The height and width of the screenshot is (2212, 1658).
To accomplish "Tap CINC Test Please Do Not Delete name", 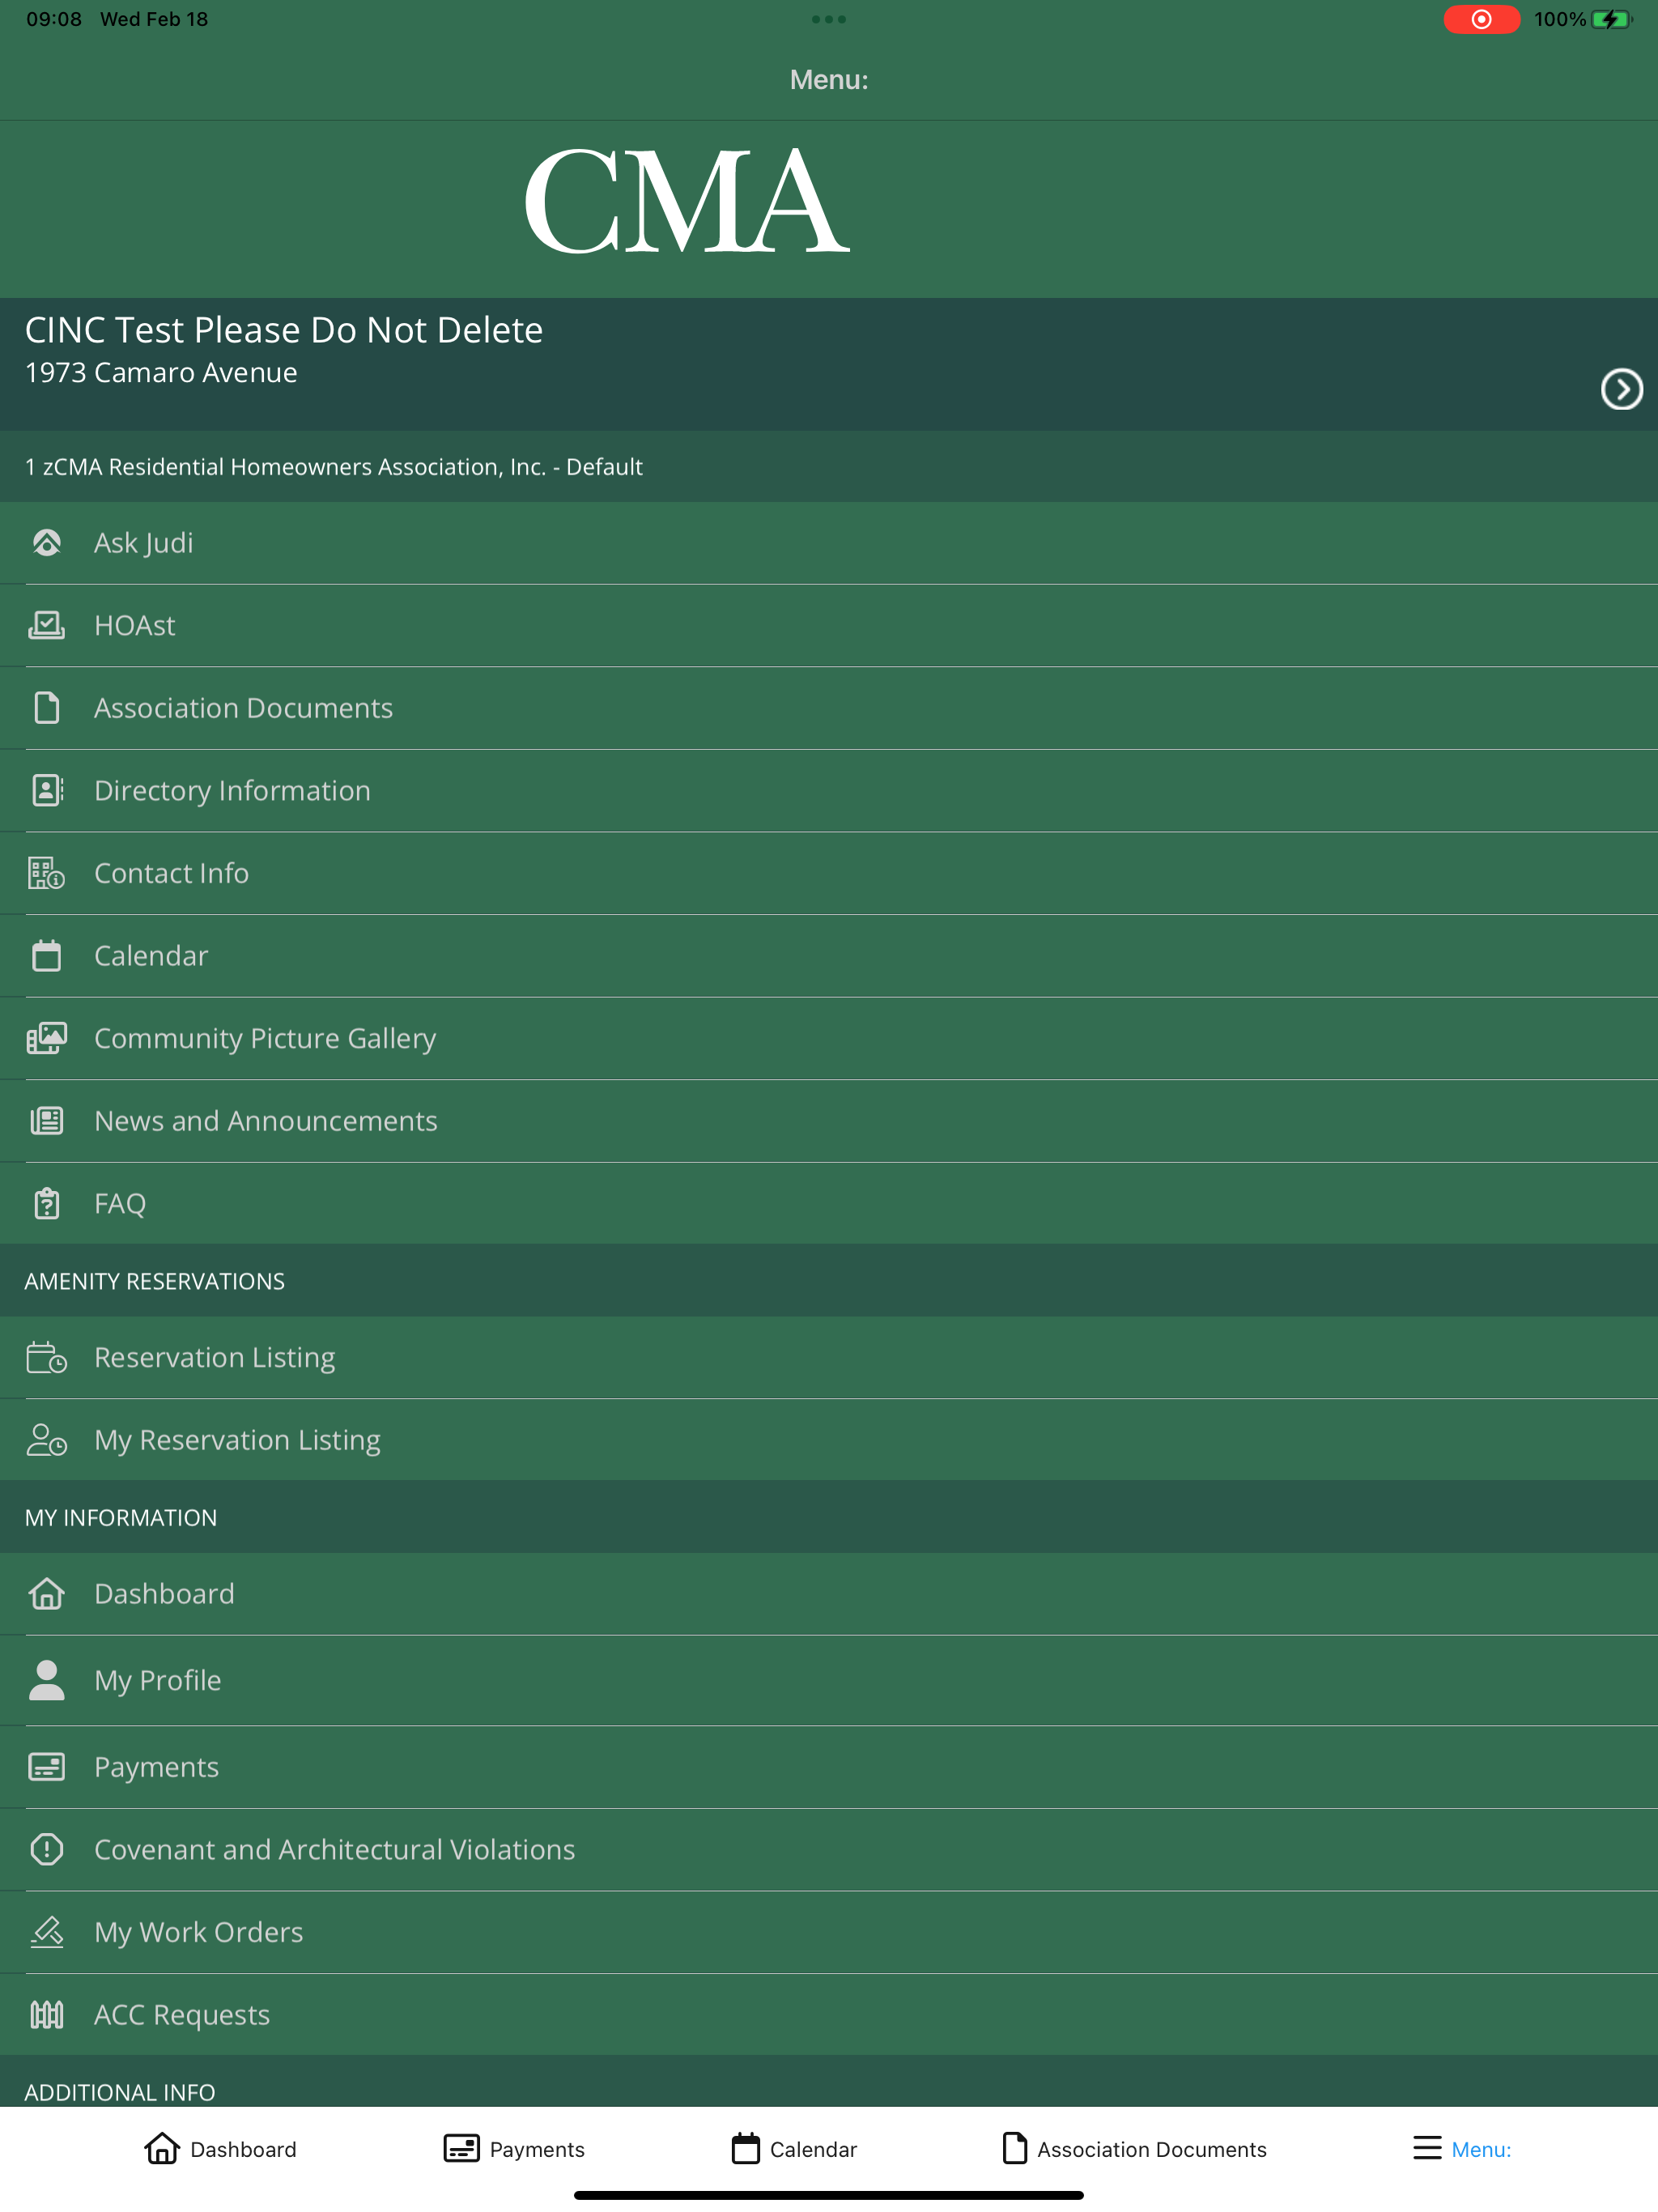I will [x=284, y=330].
